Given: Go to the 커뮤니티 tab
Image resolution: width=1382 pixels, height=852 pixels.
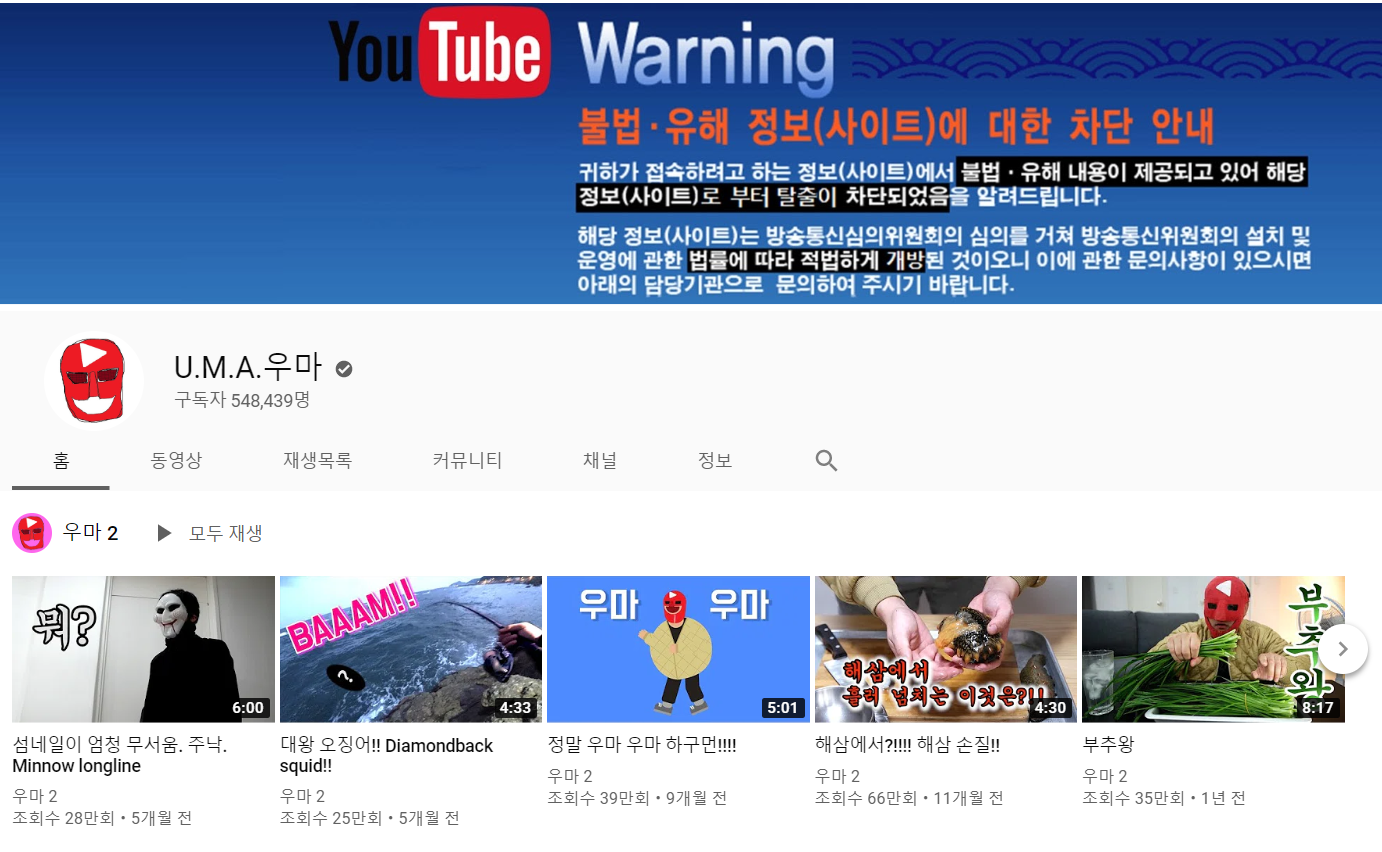Looking at the screenshot, I should pyautogui.click(x=467, y=460).
